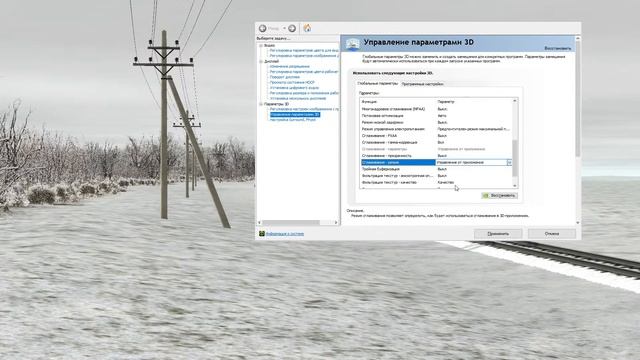The height and width of the screenshot is (360, 640).
Task: Select the Сглаживание - гамма-коррекция row
Action: (x=436, y=142)
